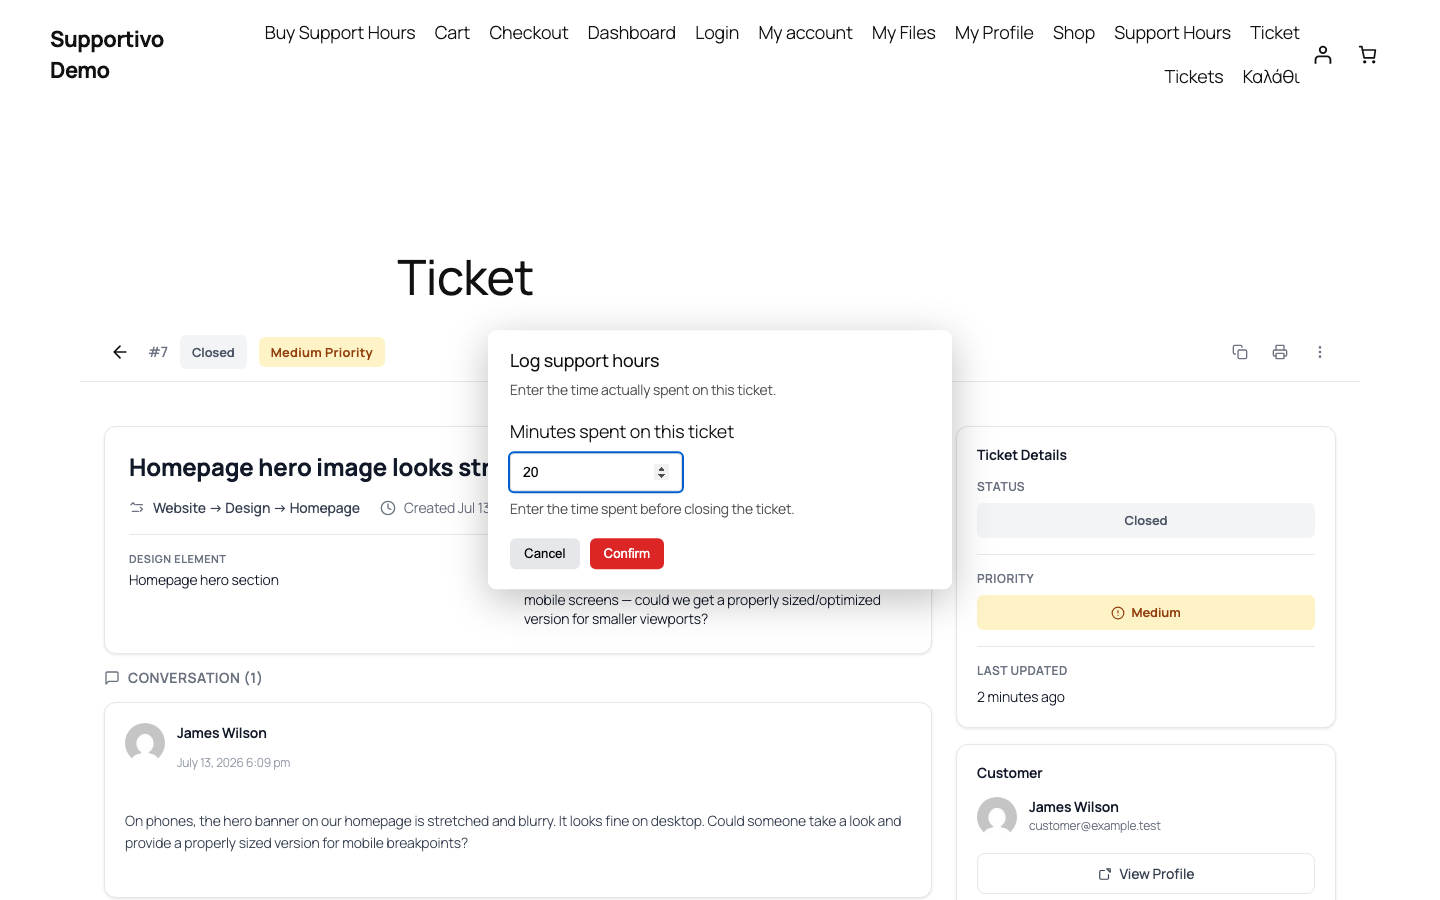This screenshot has width=1440, height=900.
Task: Open View Profile for the customer
Action: 1146,874
